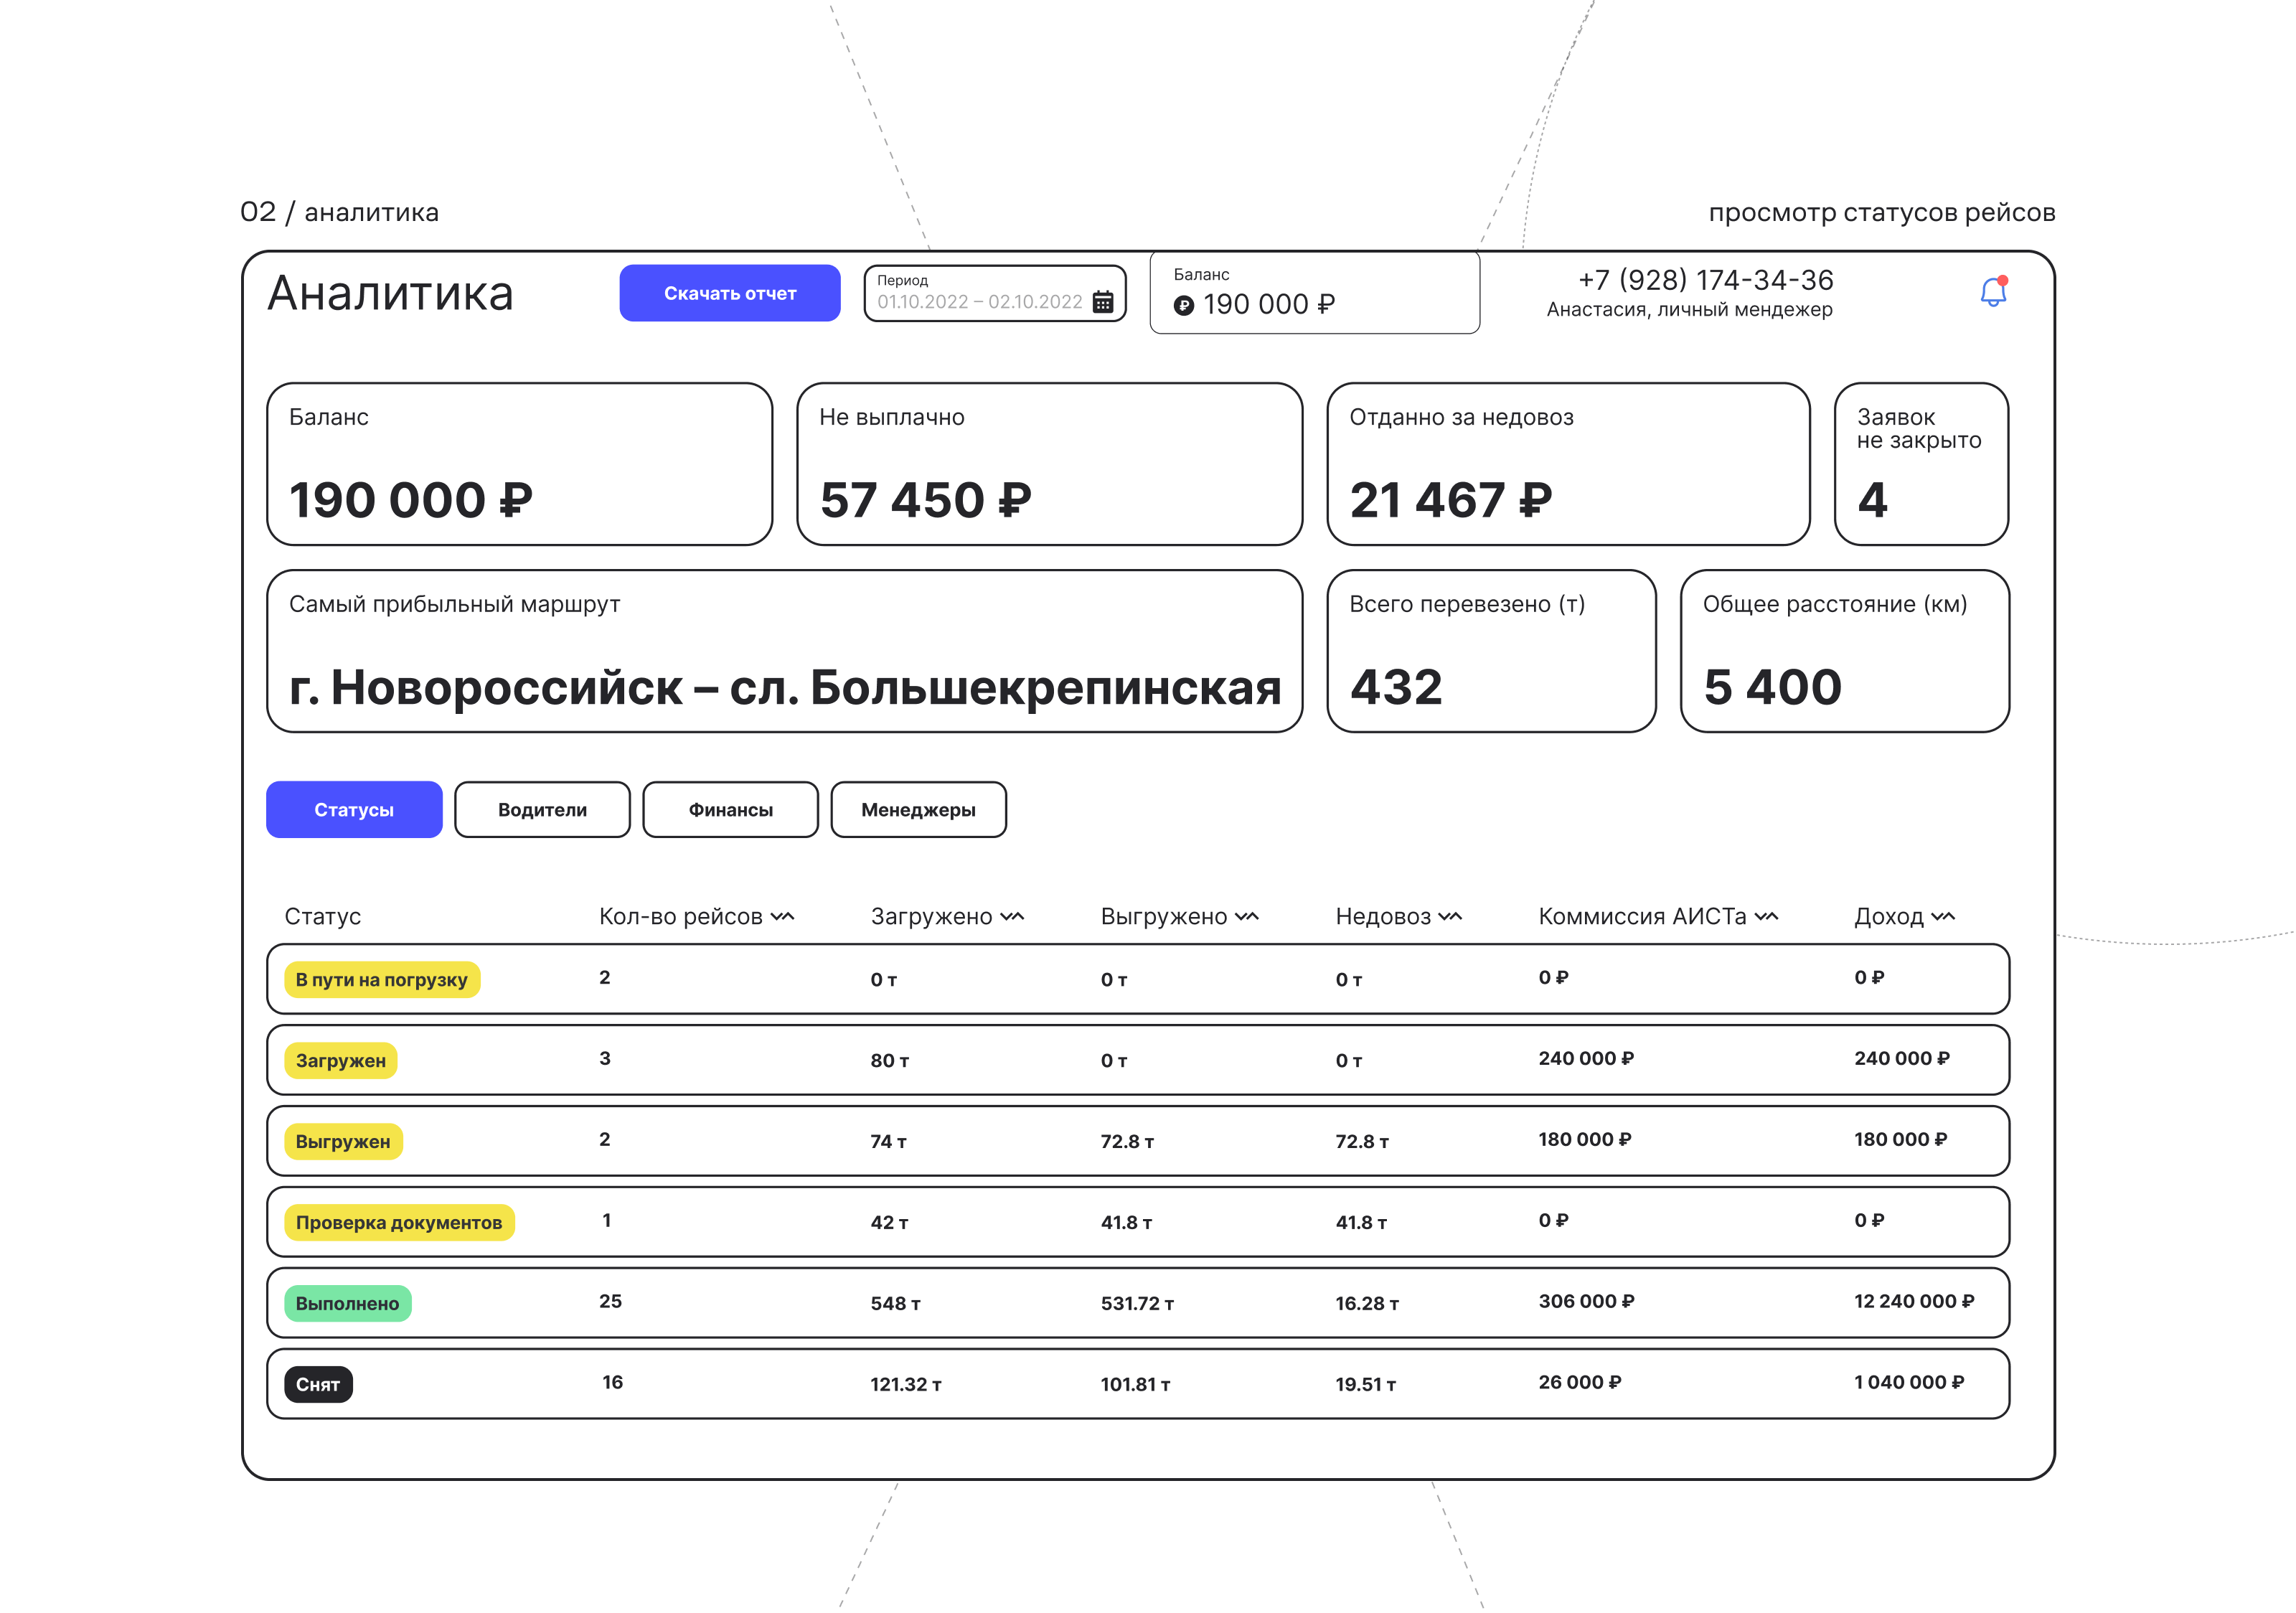The width and height of the screenshot is (2296, 1613).
Task: Click the green Выполнено status badge
Action: click(347, 1303)
